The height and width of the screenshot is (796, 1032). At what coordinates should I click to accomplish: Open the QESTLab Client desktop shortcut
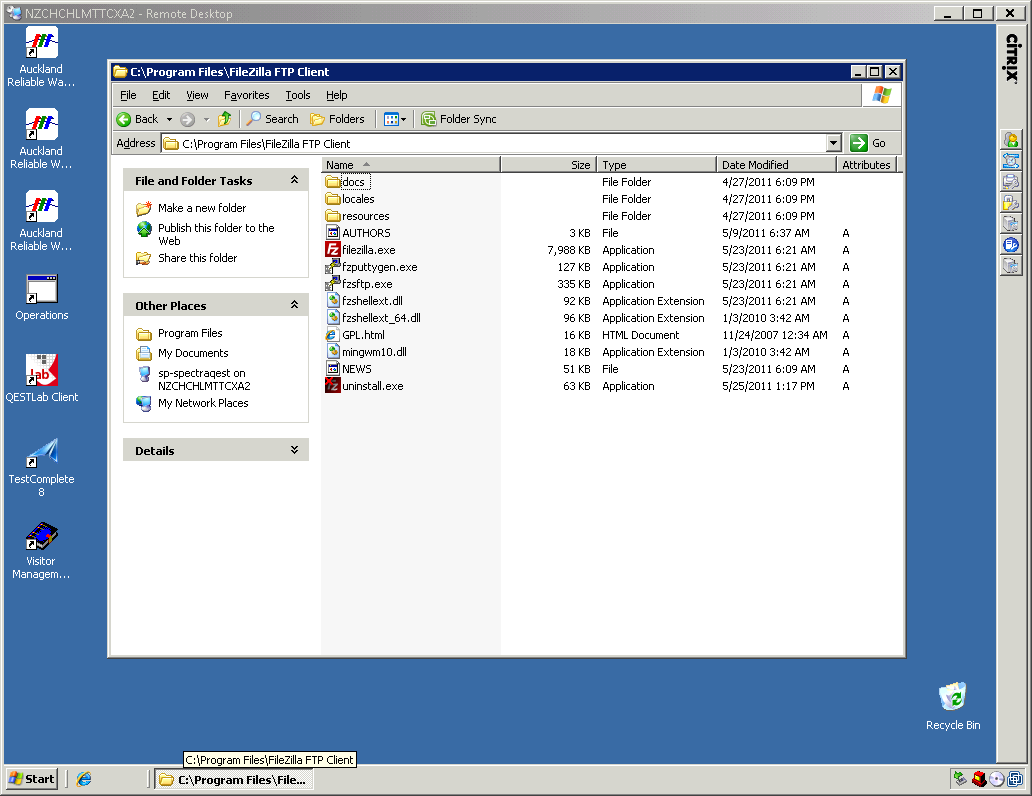(42, 371)
